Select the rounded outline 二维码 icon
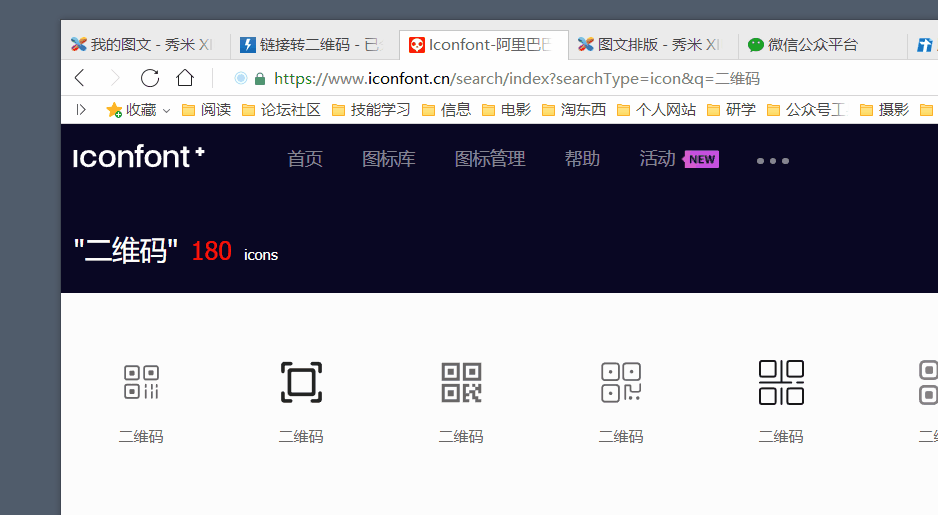This screenshot has width=938, height=515. 621,382
